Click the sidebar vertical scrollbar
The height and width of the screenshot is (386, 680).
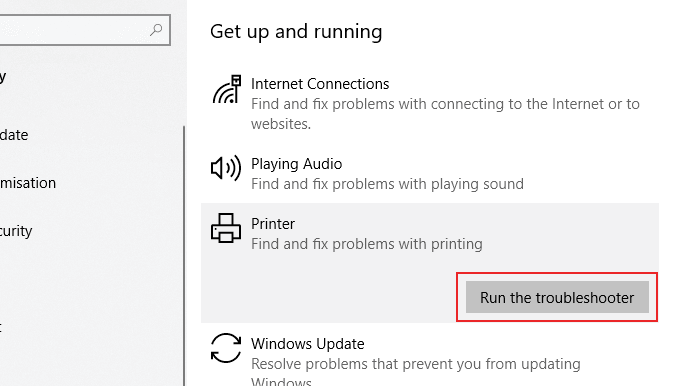184,256
